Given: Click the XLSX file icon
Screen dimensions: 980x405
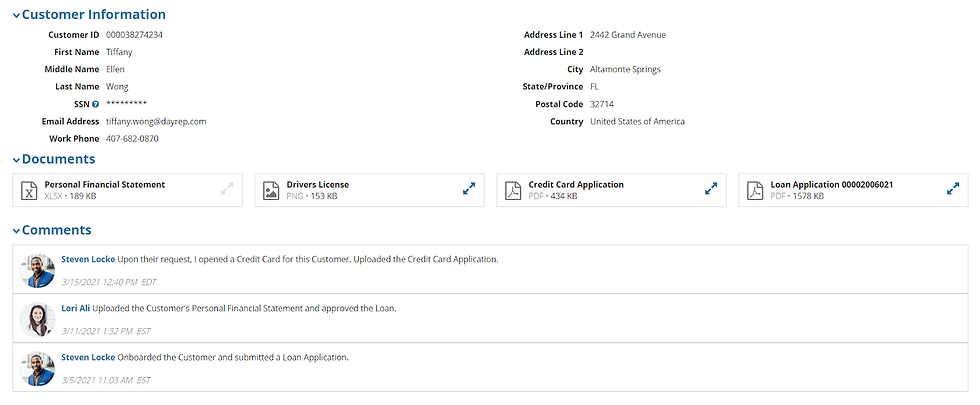Looking at the screenshot, I should (29, 191).
